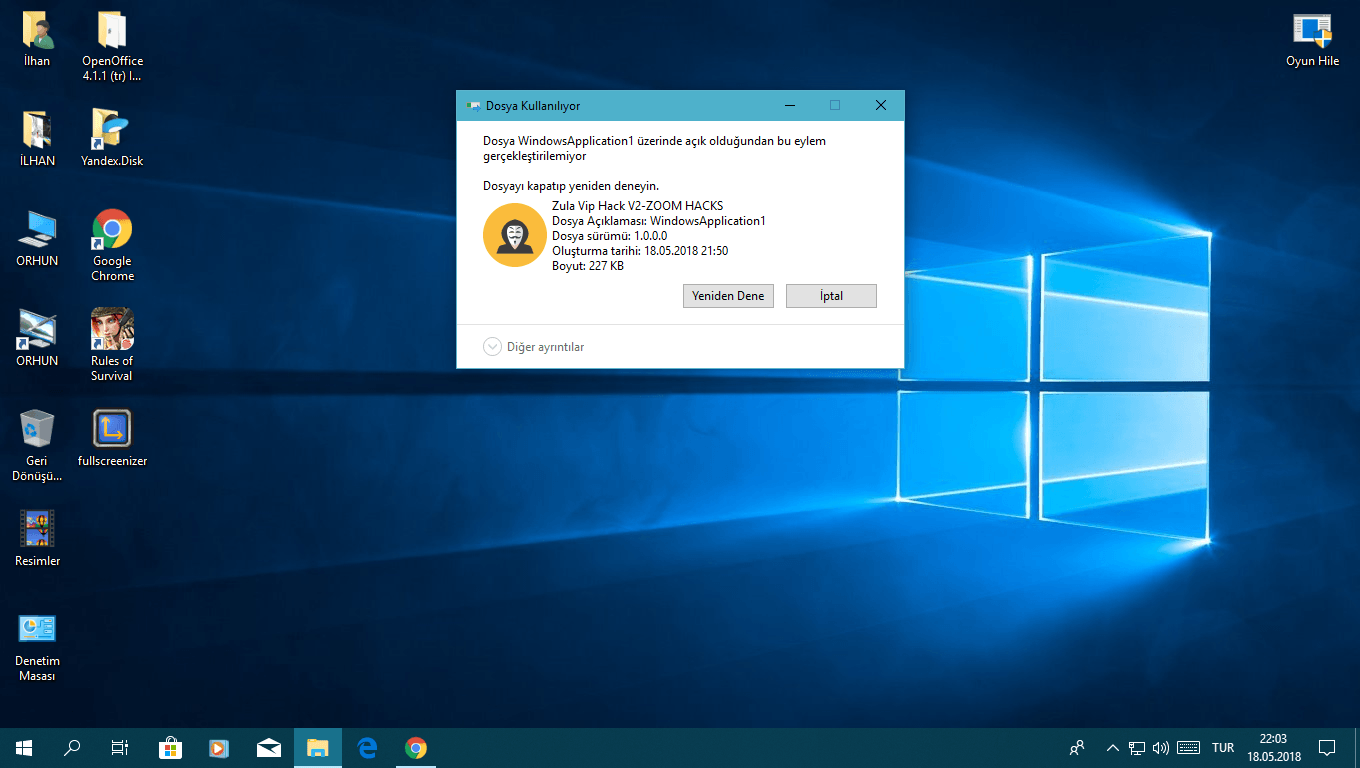Switch to File Explorer on the taskbar
Screen dimensions: 1360x768
(x=318, y=748)
